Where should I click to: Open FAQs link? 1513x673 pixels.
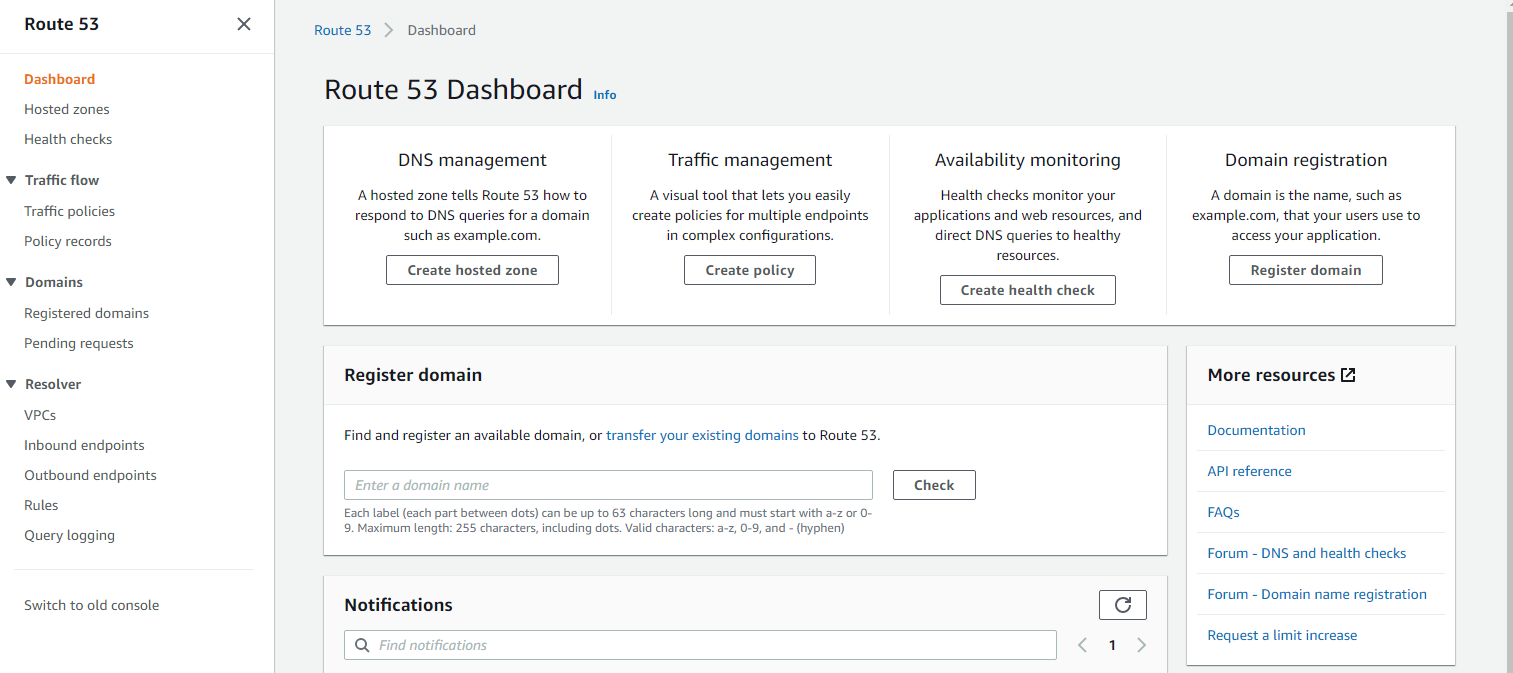[x=1223, y=512]
